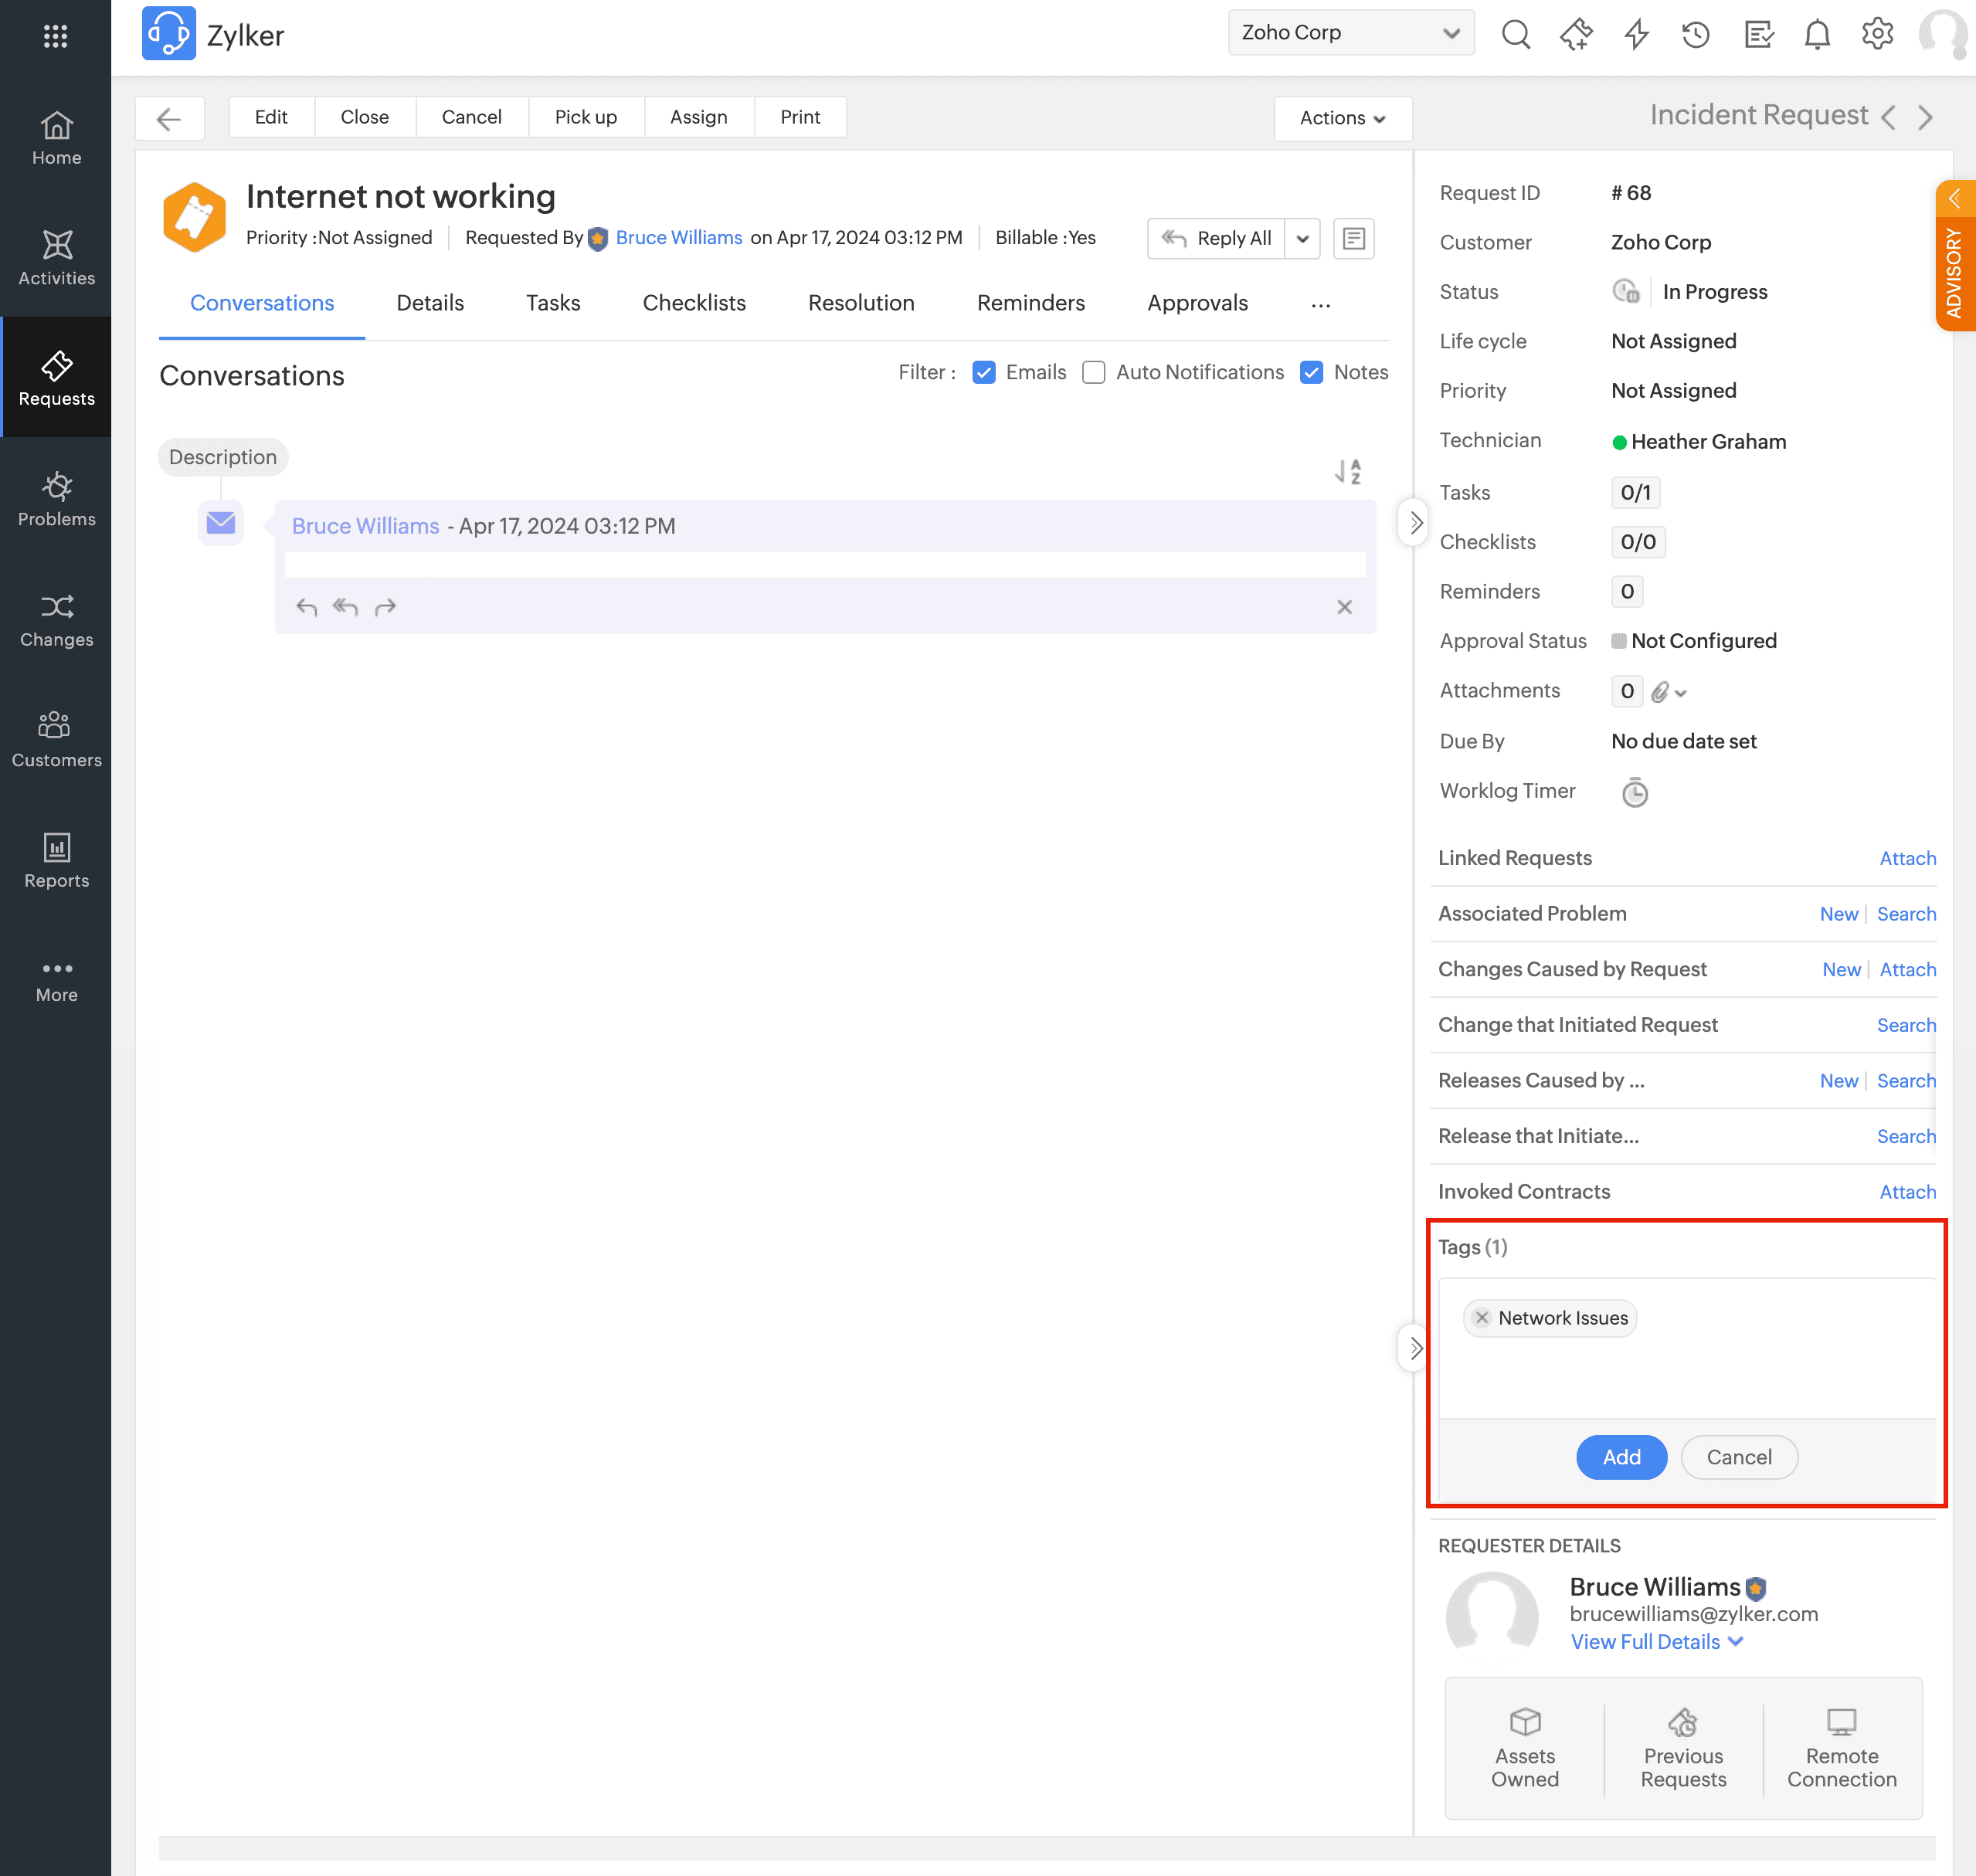The width and height of the screenshot is (1976, 1876).
Task: Open the Checklists tab
Action: coord(694,303)
